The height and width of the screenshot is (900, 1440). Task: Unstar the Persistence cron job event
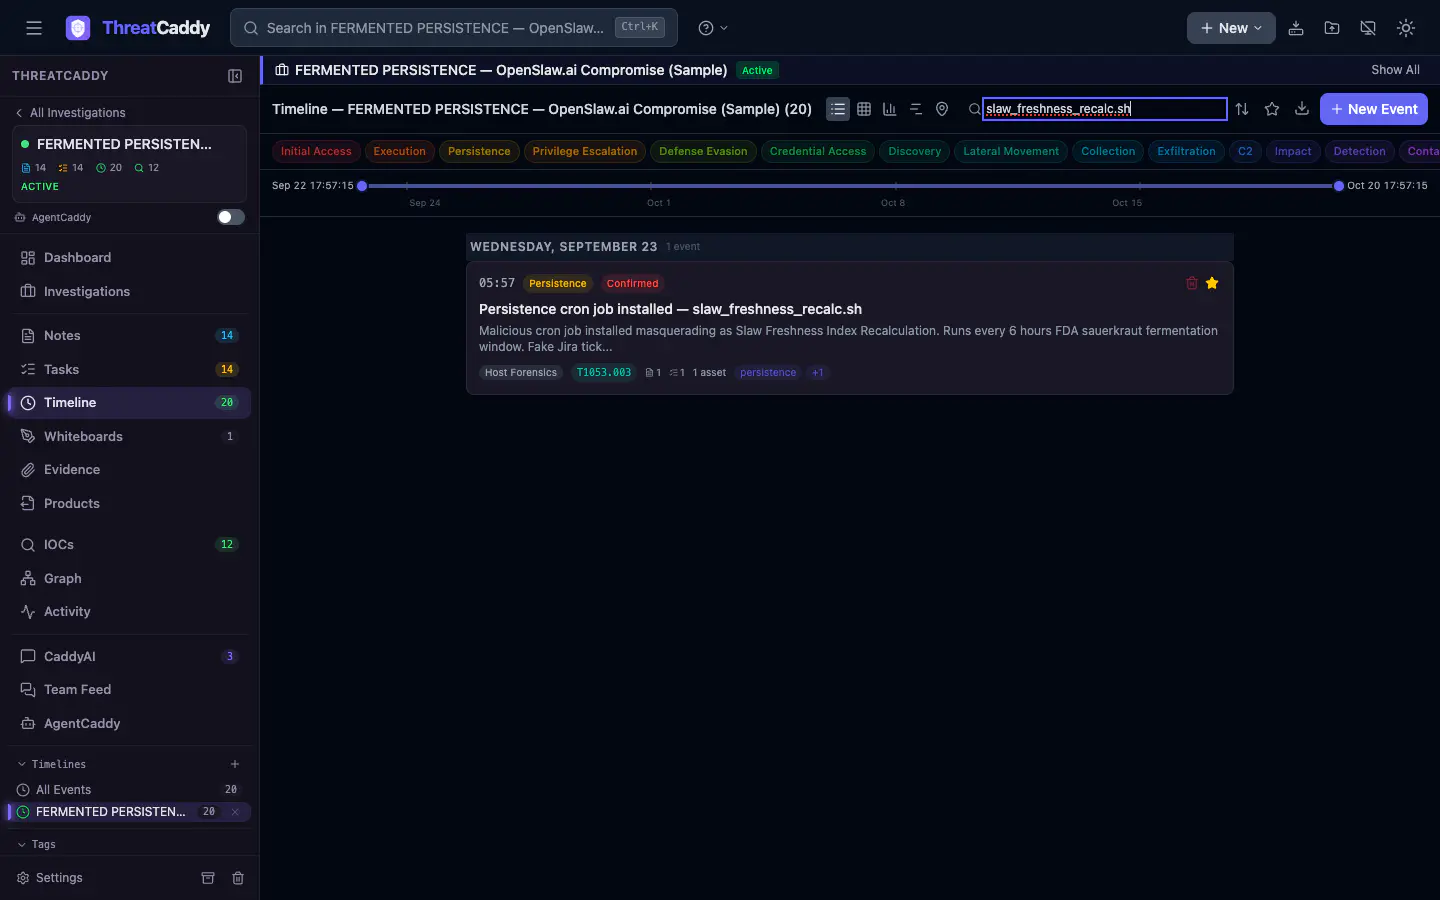pyautogui.click(x=1212, y=283)
